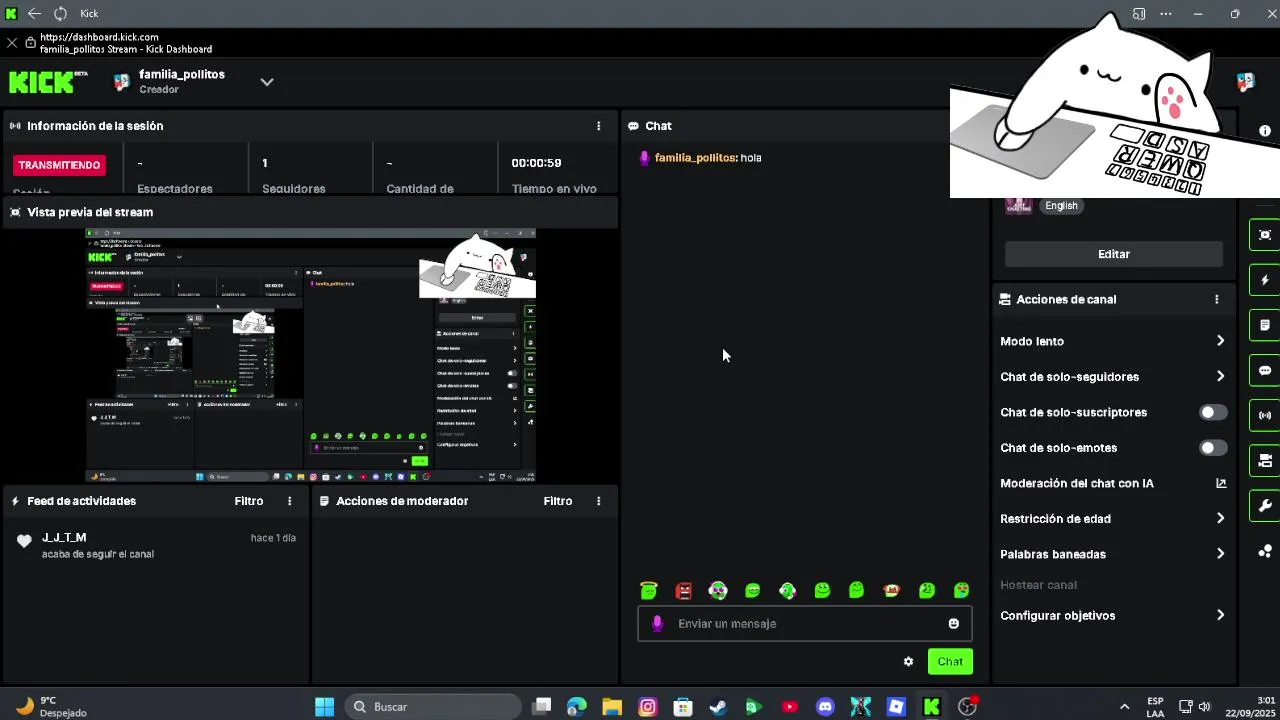Reload the page with refresh icon
Image resolution: width=1280 pixels, height=720 pixels.
point(60,14)
